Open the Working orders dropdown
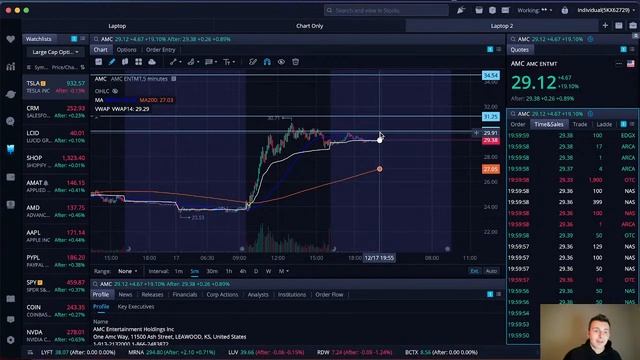640x360 pixels. click(535, 10)
